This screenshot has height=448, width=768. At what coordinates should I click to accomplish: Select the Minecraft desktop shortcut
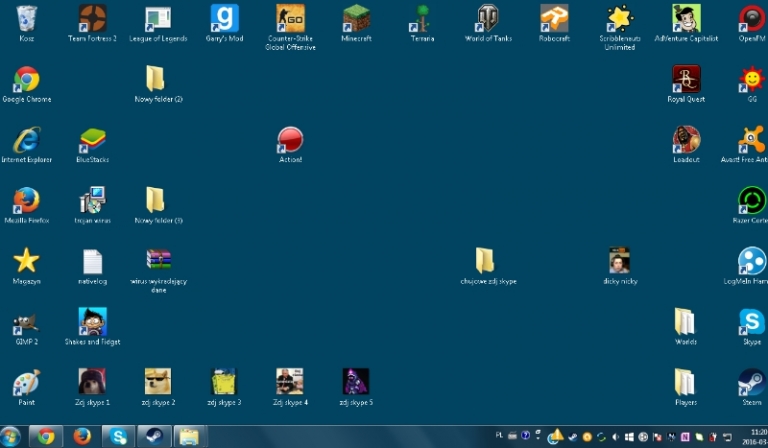point(356,19)
